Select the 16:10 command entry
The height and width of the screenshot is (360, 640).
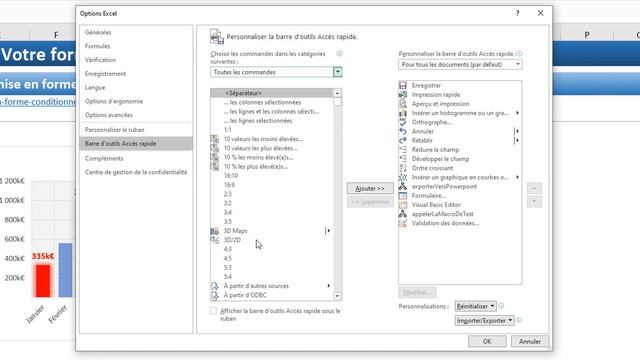(x=272, y=176)
